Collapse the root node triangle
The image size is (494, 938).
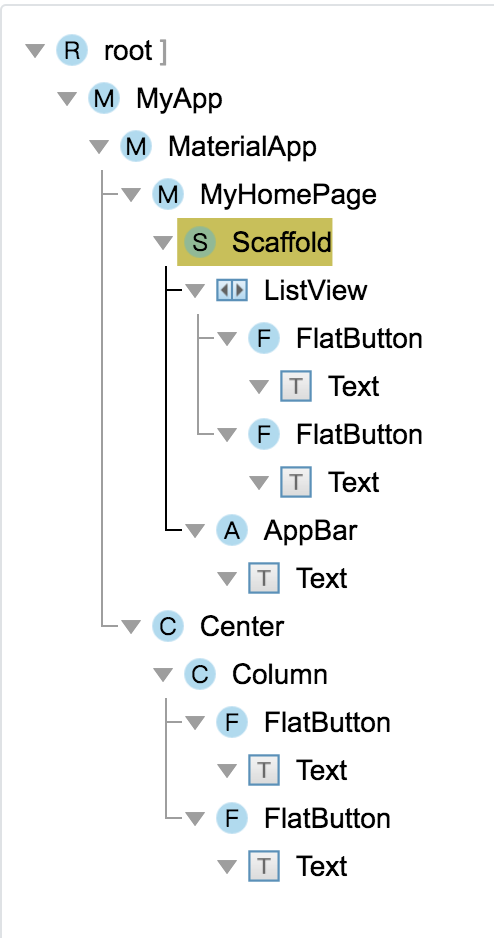coord(36,51)
